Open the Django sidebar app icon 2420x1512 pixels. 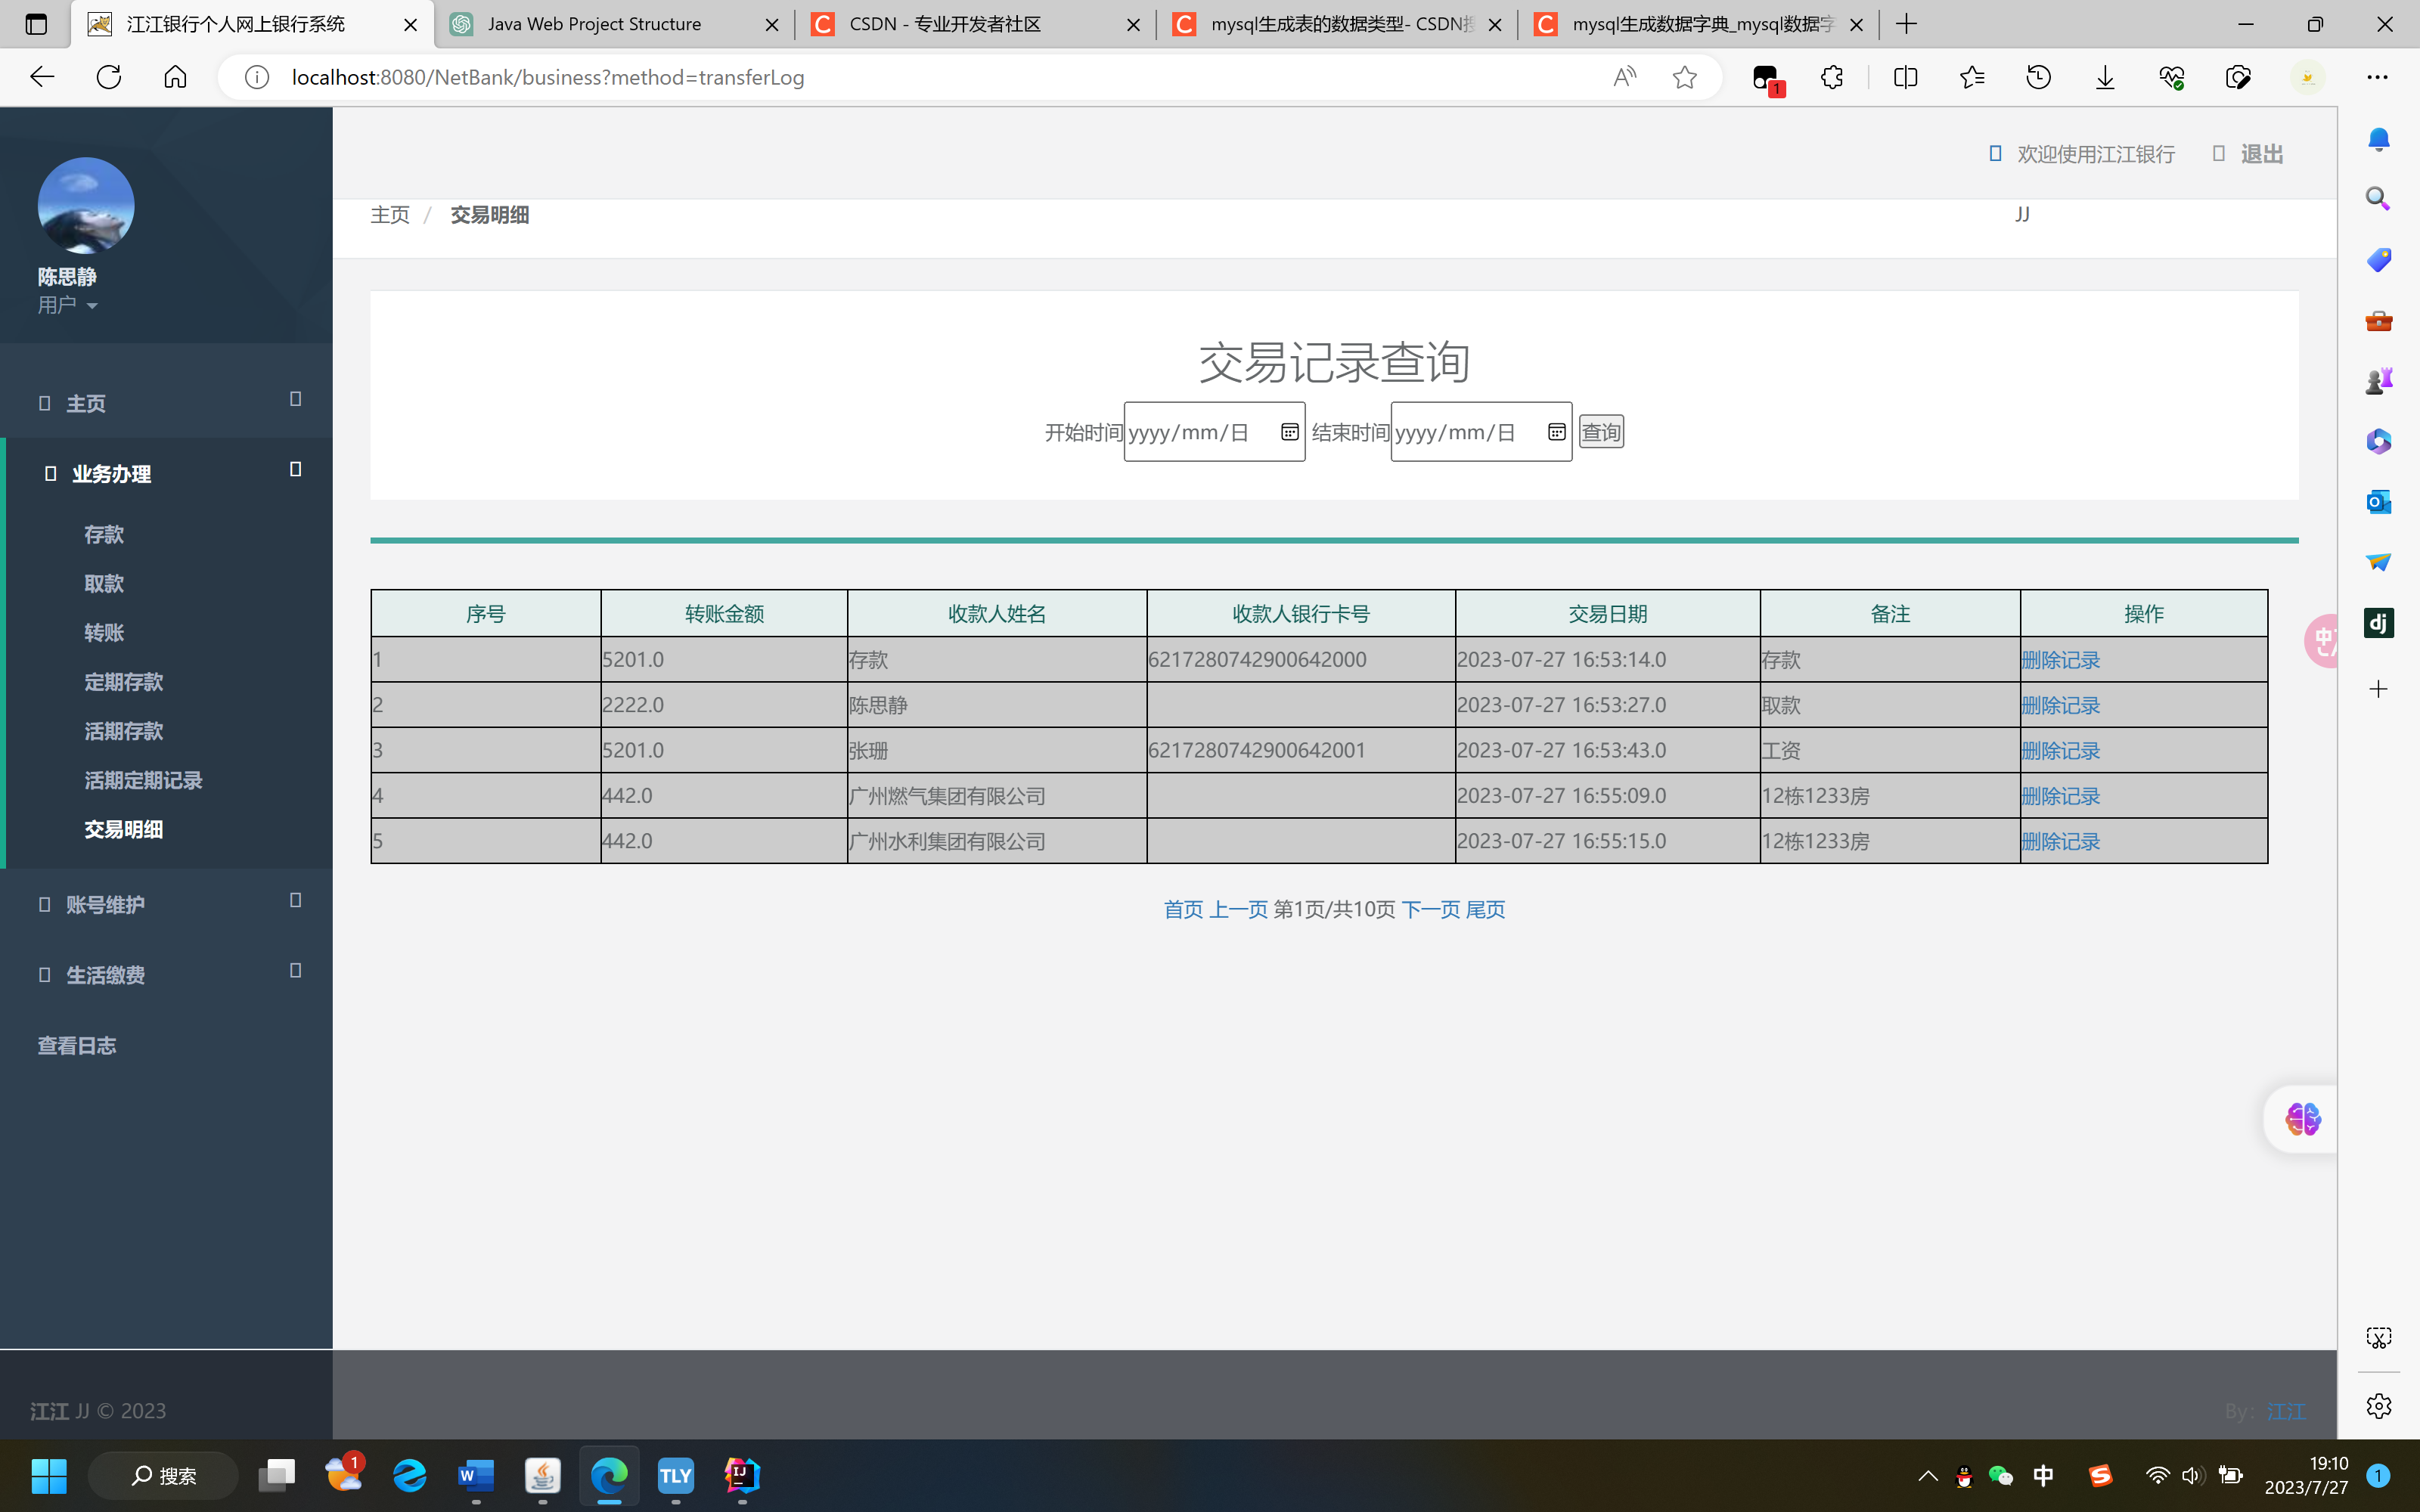pos(2379,623)
